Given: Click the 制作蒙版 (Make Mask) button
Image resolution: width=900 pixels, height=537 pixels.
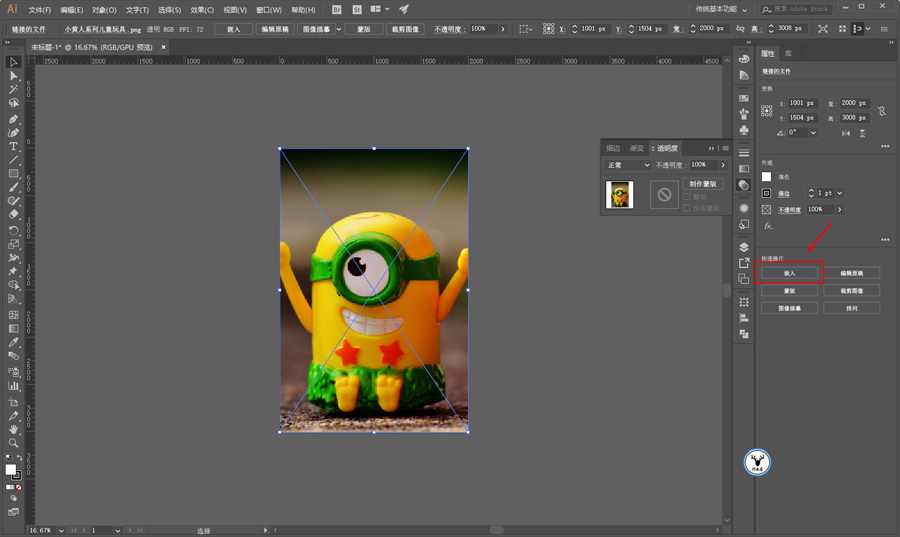Looking at the screenshot, I should (x=704, y=184).
